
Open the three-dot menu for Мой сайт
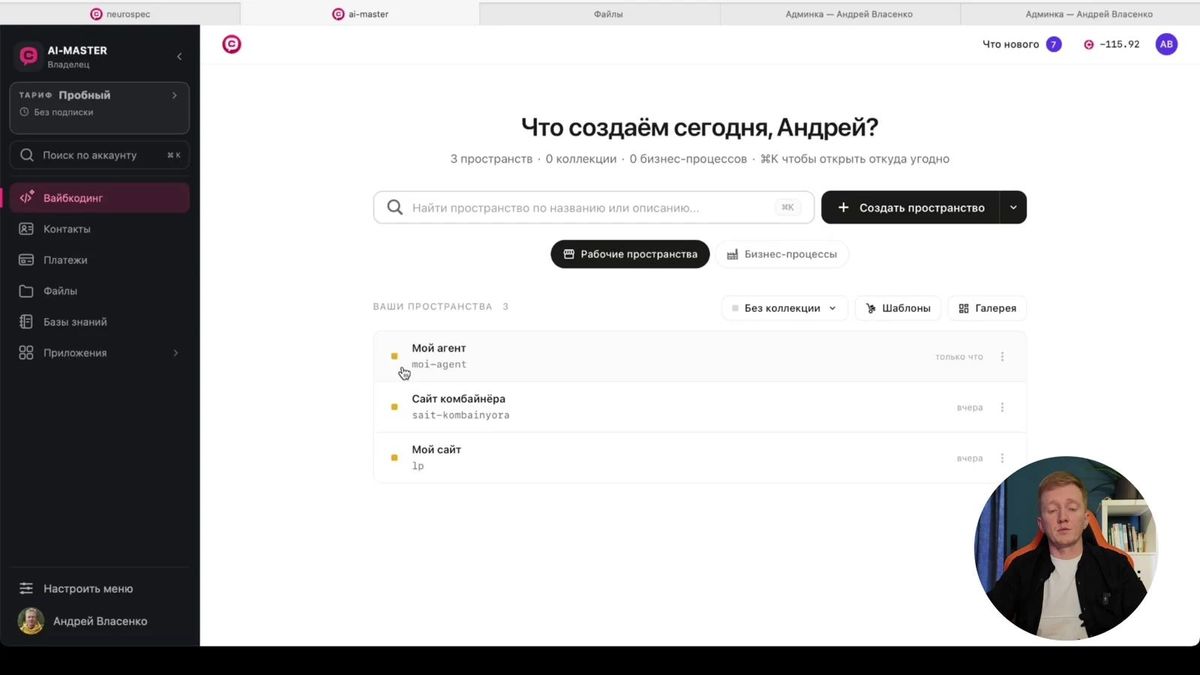click(1003, 458)
